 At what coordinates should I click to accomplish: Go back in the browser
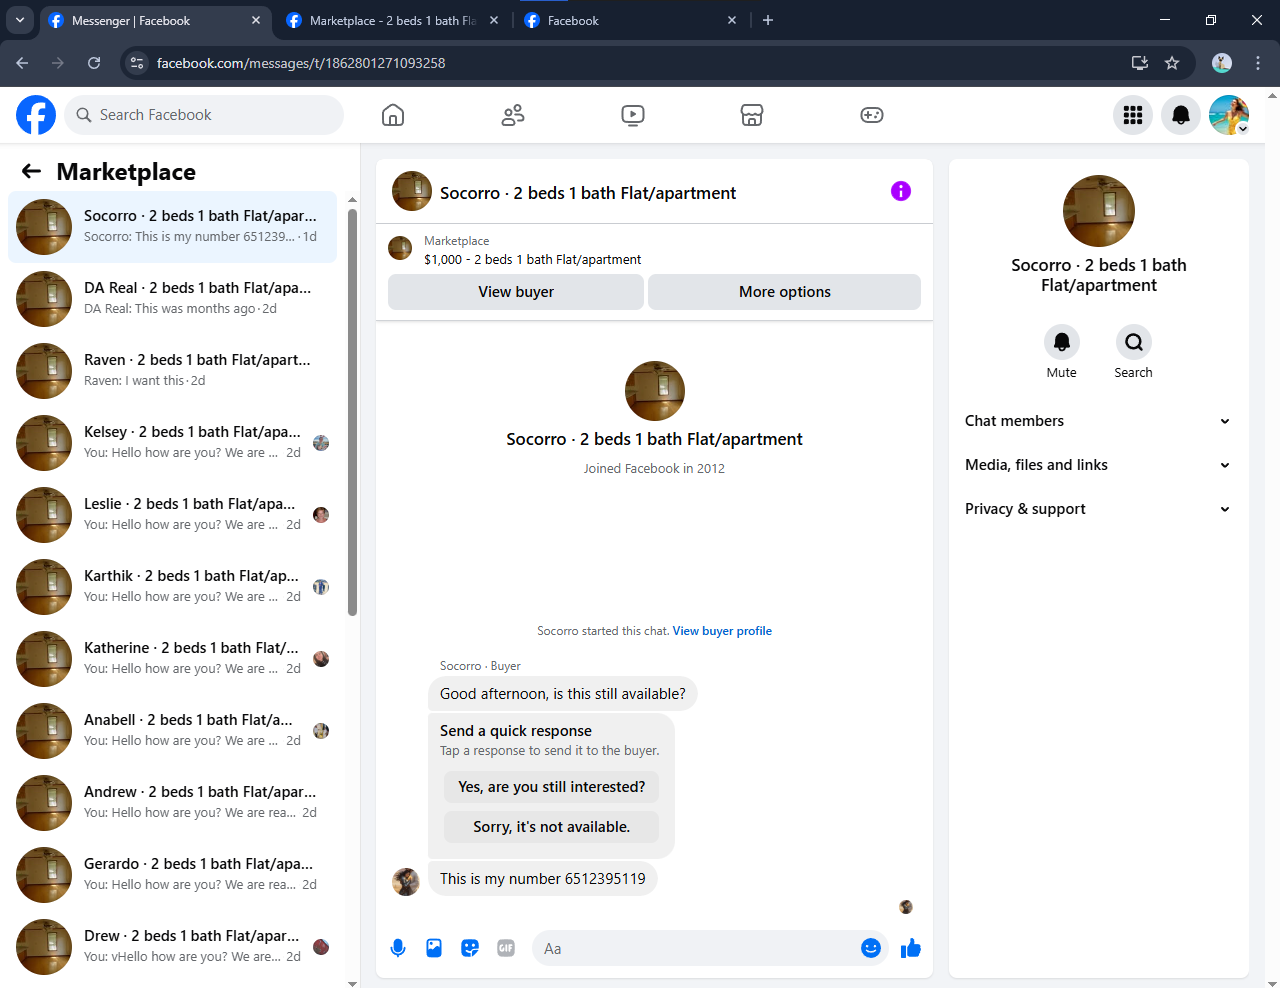click(22, 63)
